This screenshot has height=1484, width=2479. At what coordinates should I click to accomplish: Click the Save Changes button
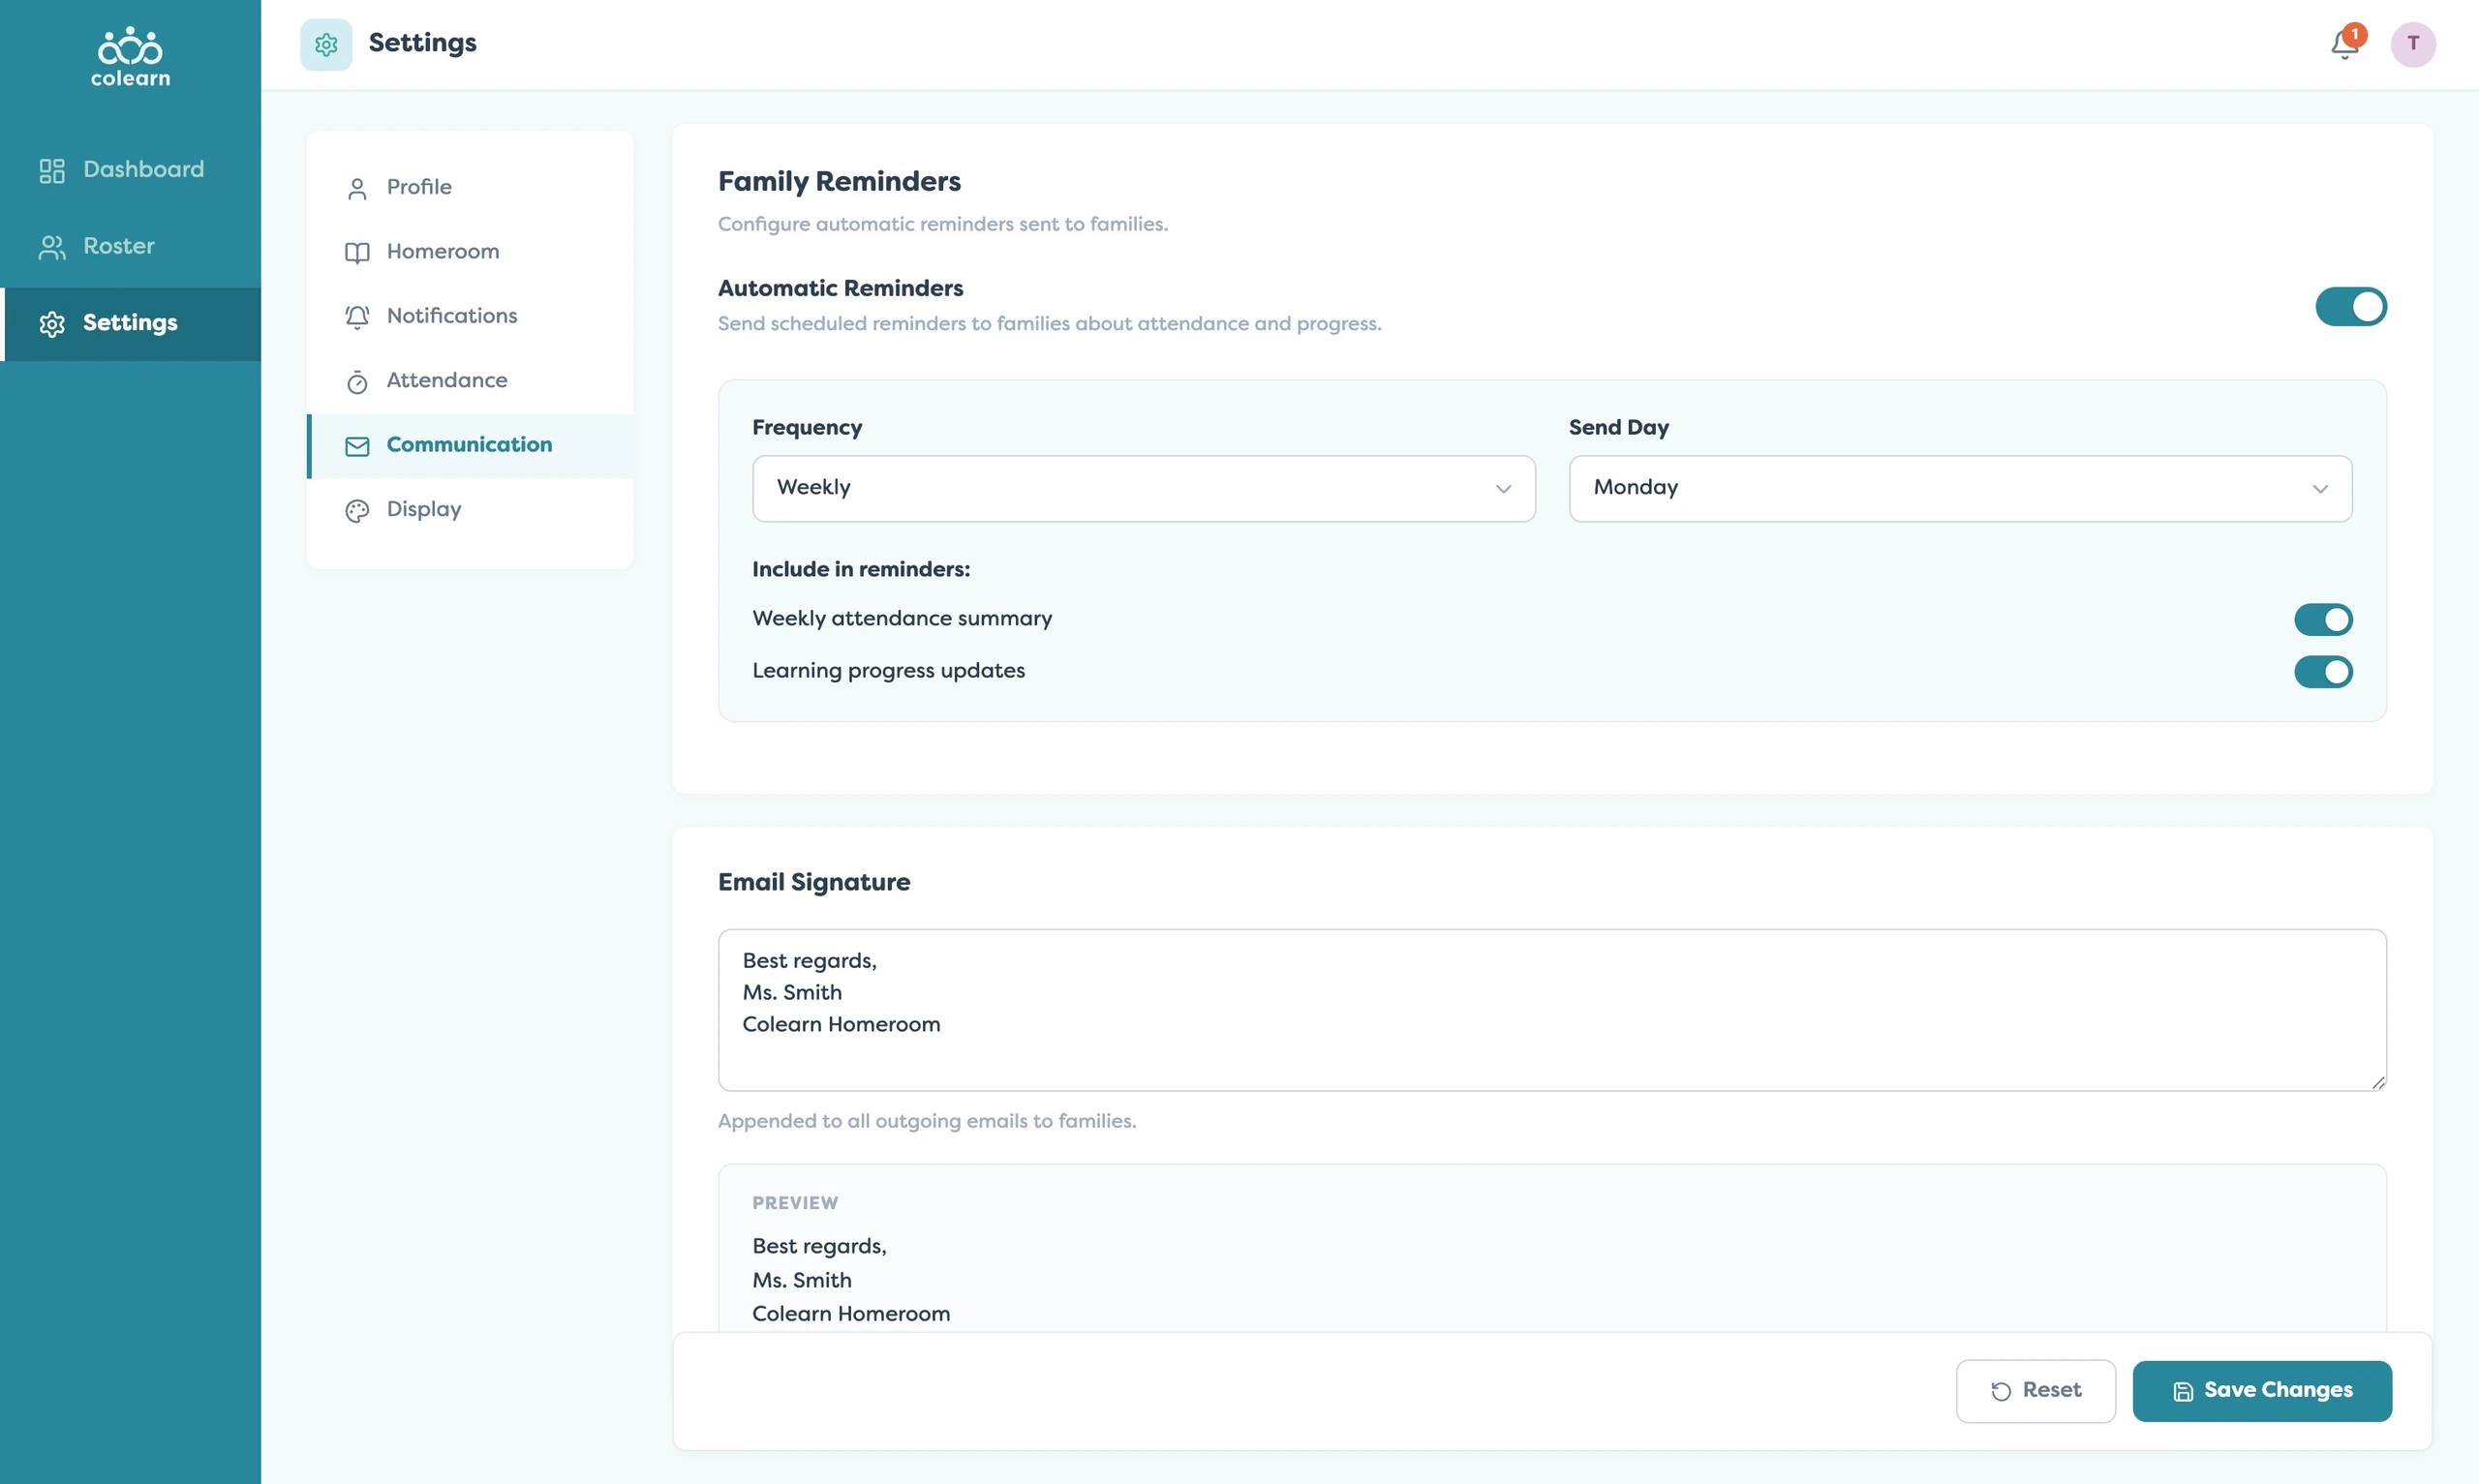pos(2261,1390)
